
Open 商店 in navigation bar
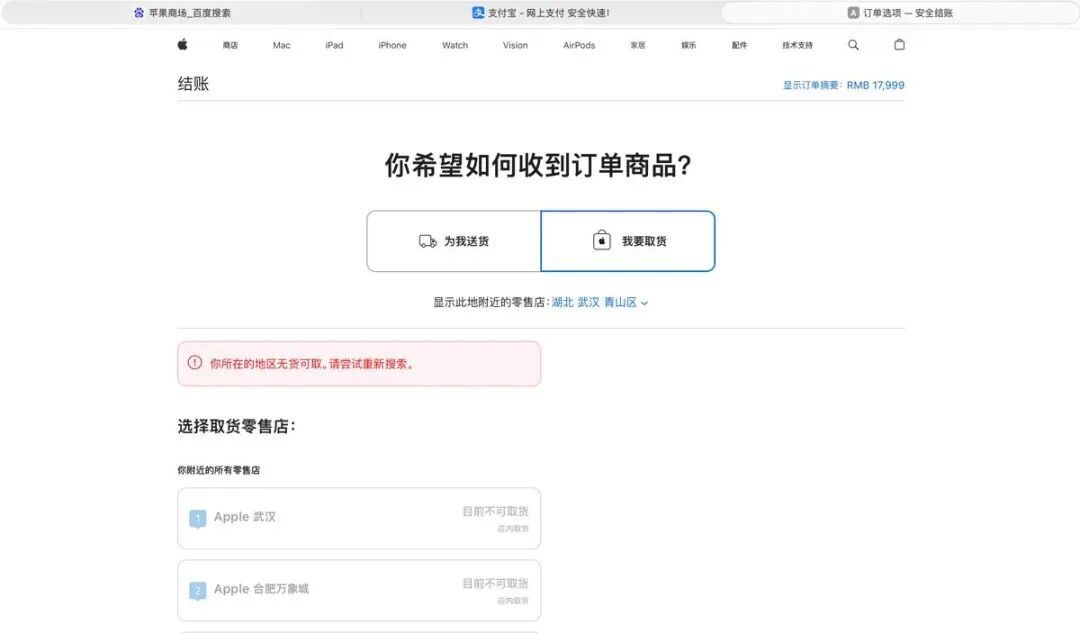(230, 45)
